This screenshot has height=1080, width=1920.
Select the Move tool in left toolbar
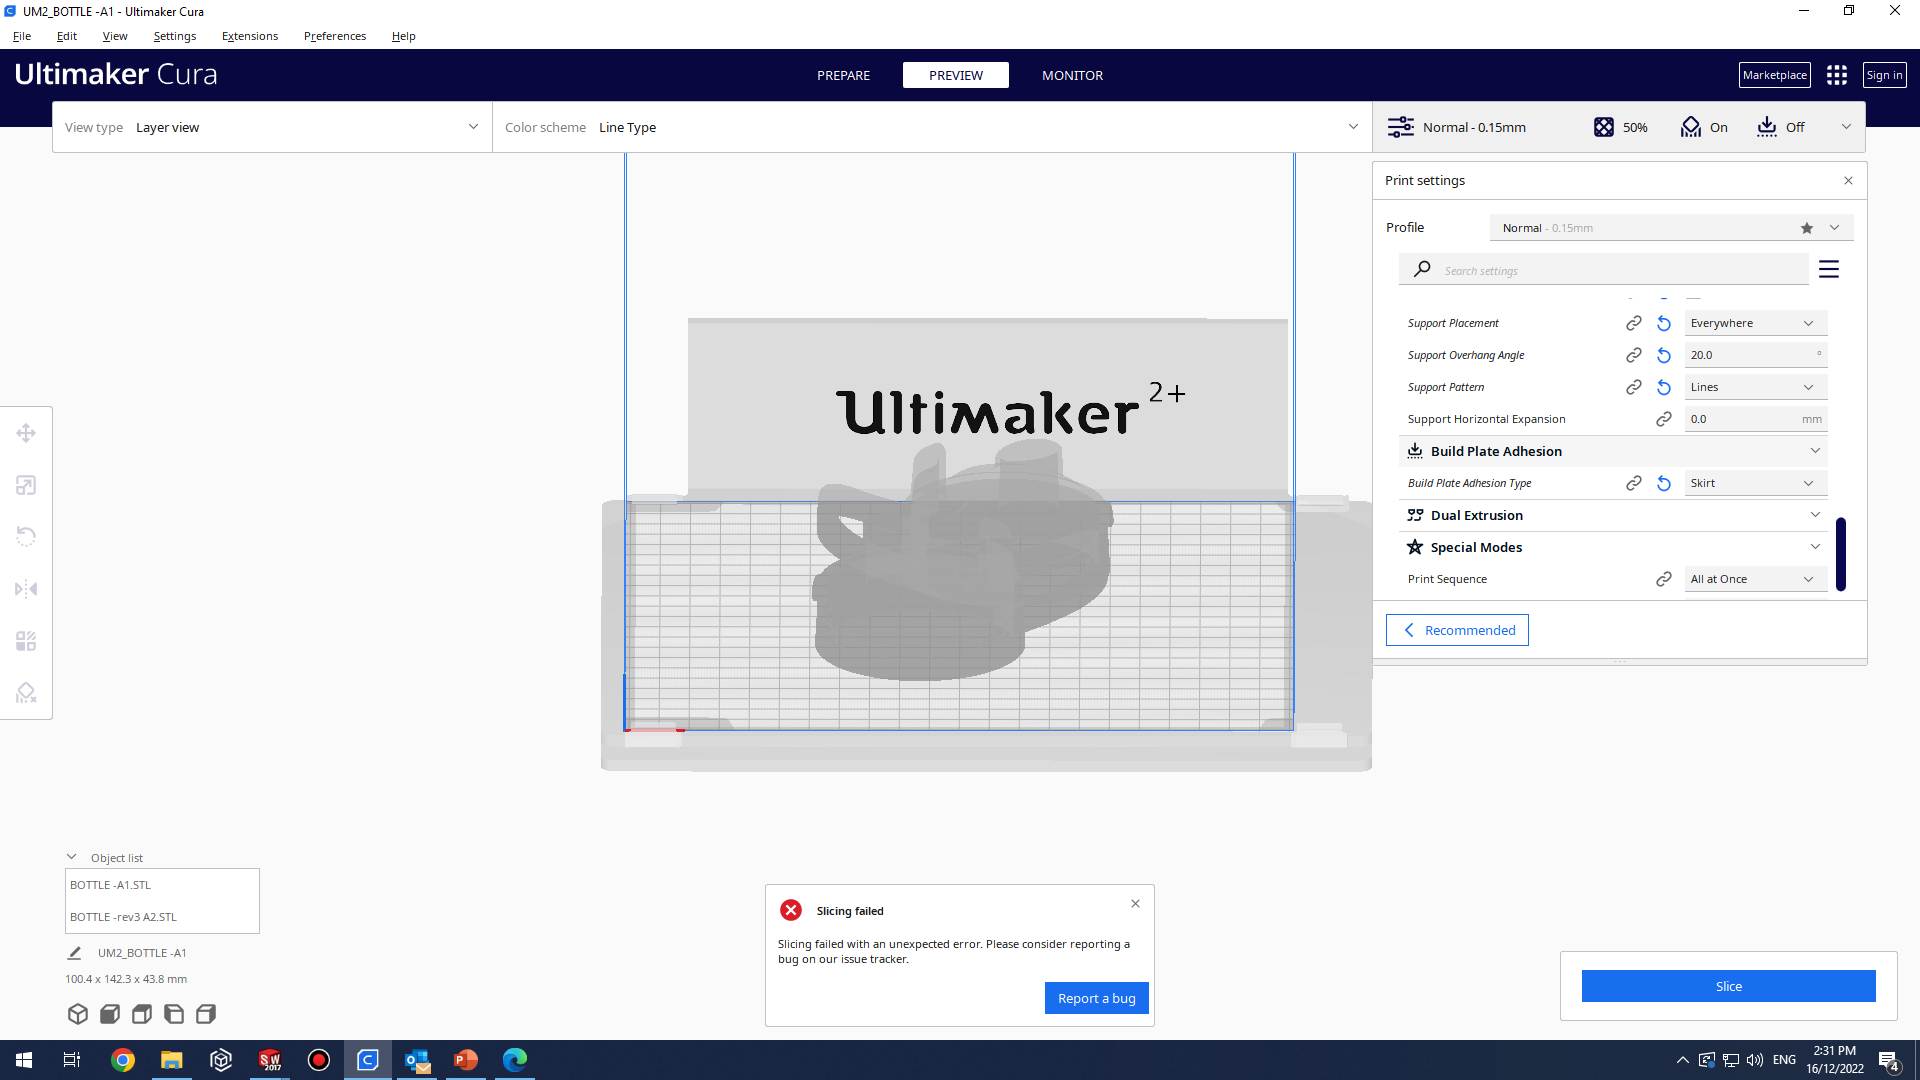[26, 433]
